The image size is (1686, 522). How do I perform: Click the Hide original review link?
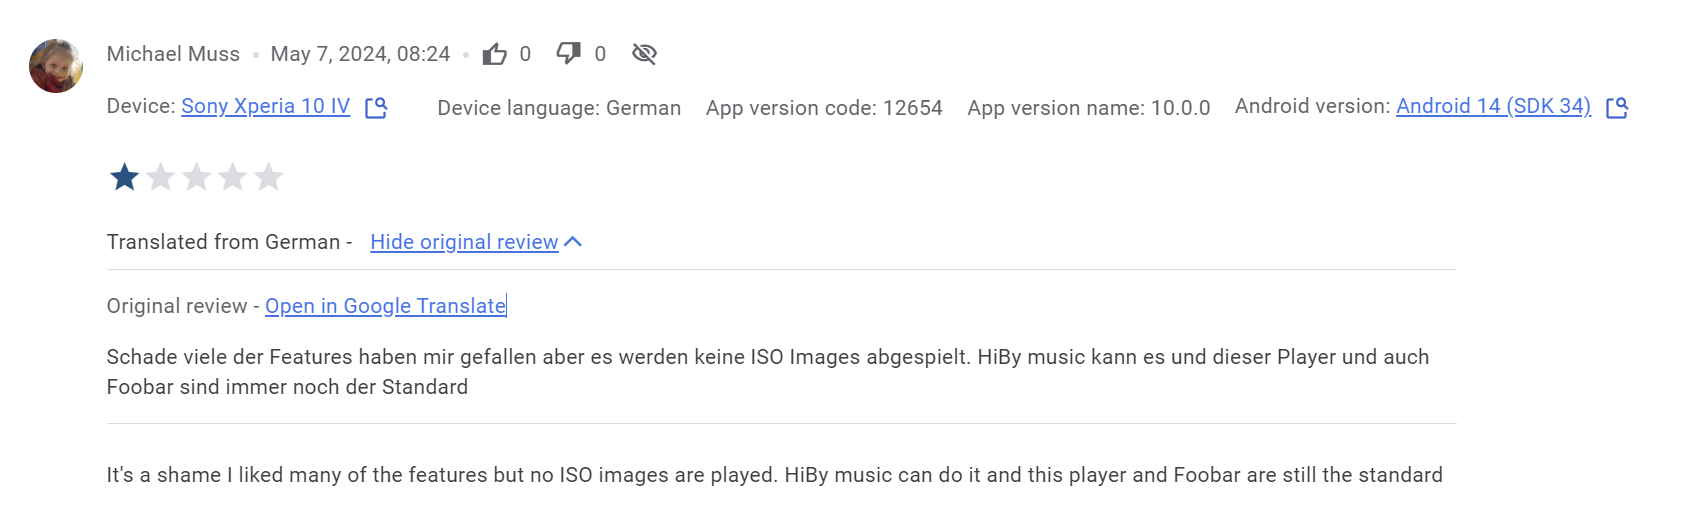point(464,242)
